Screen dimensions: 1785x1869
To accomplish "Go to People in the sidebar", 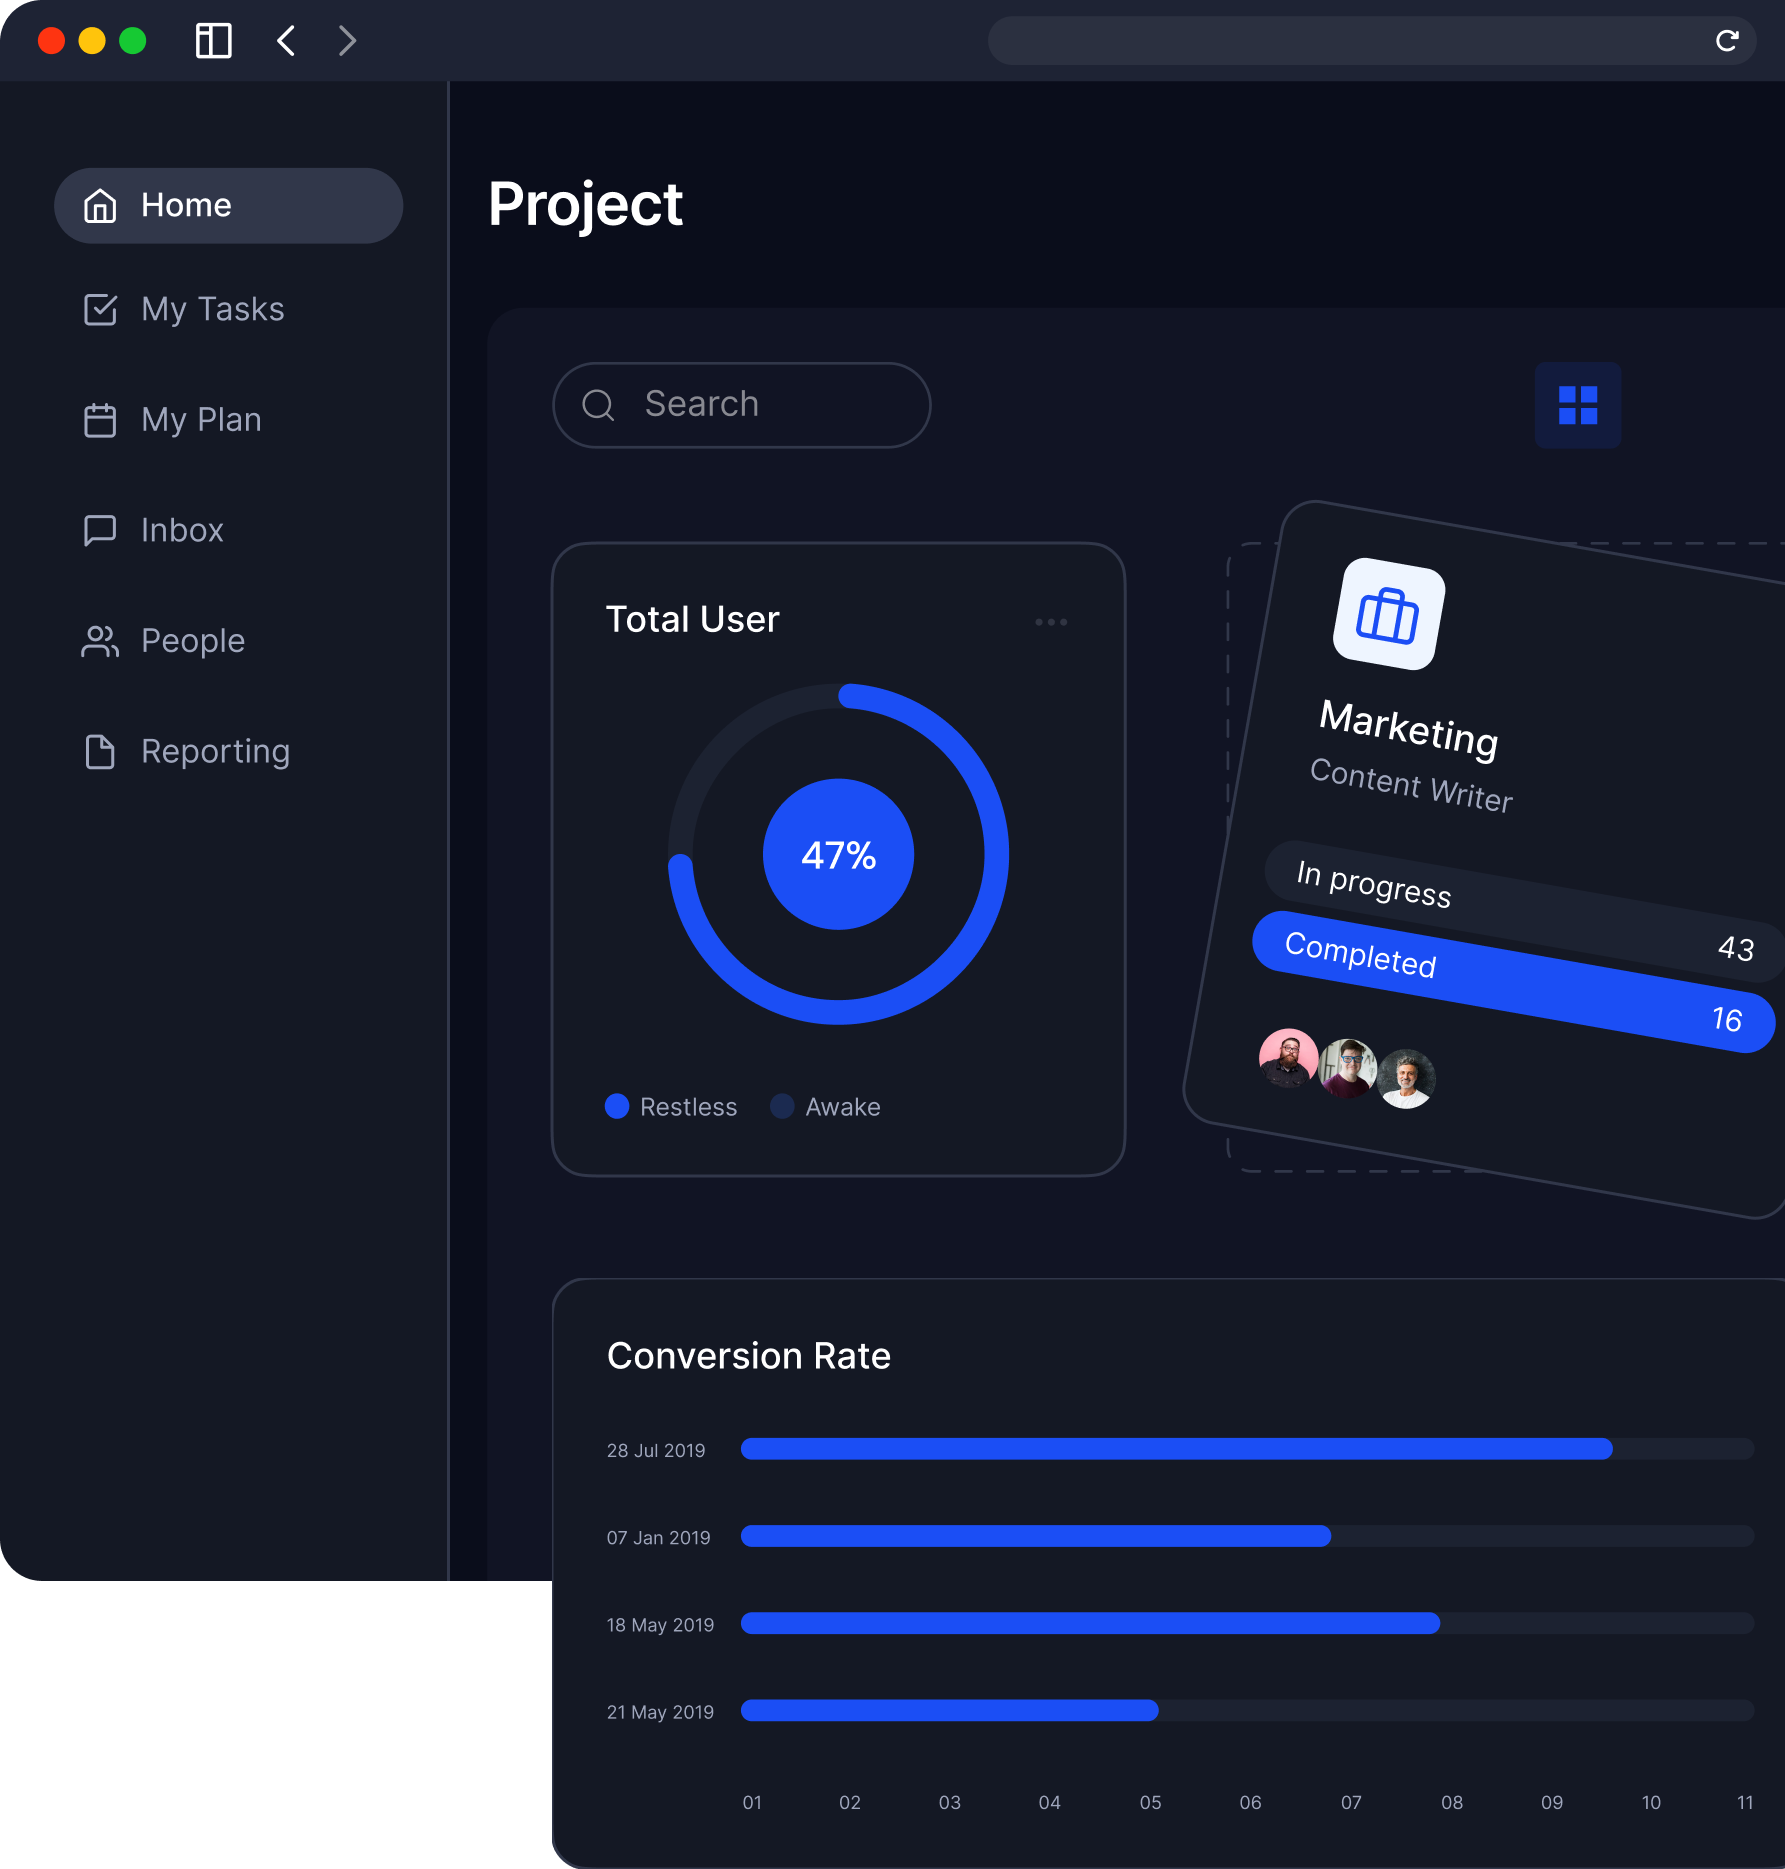I will [163, 641].
